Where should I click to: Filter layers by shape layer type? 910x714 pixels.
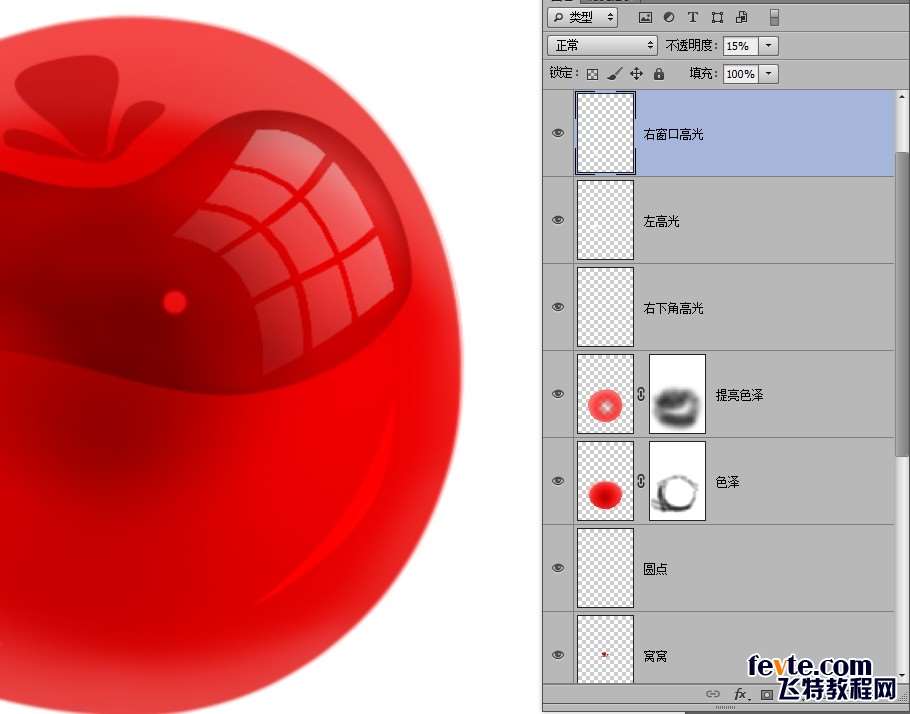(x=717, y=17)
